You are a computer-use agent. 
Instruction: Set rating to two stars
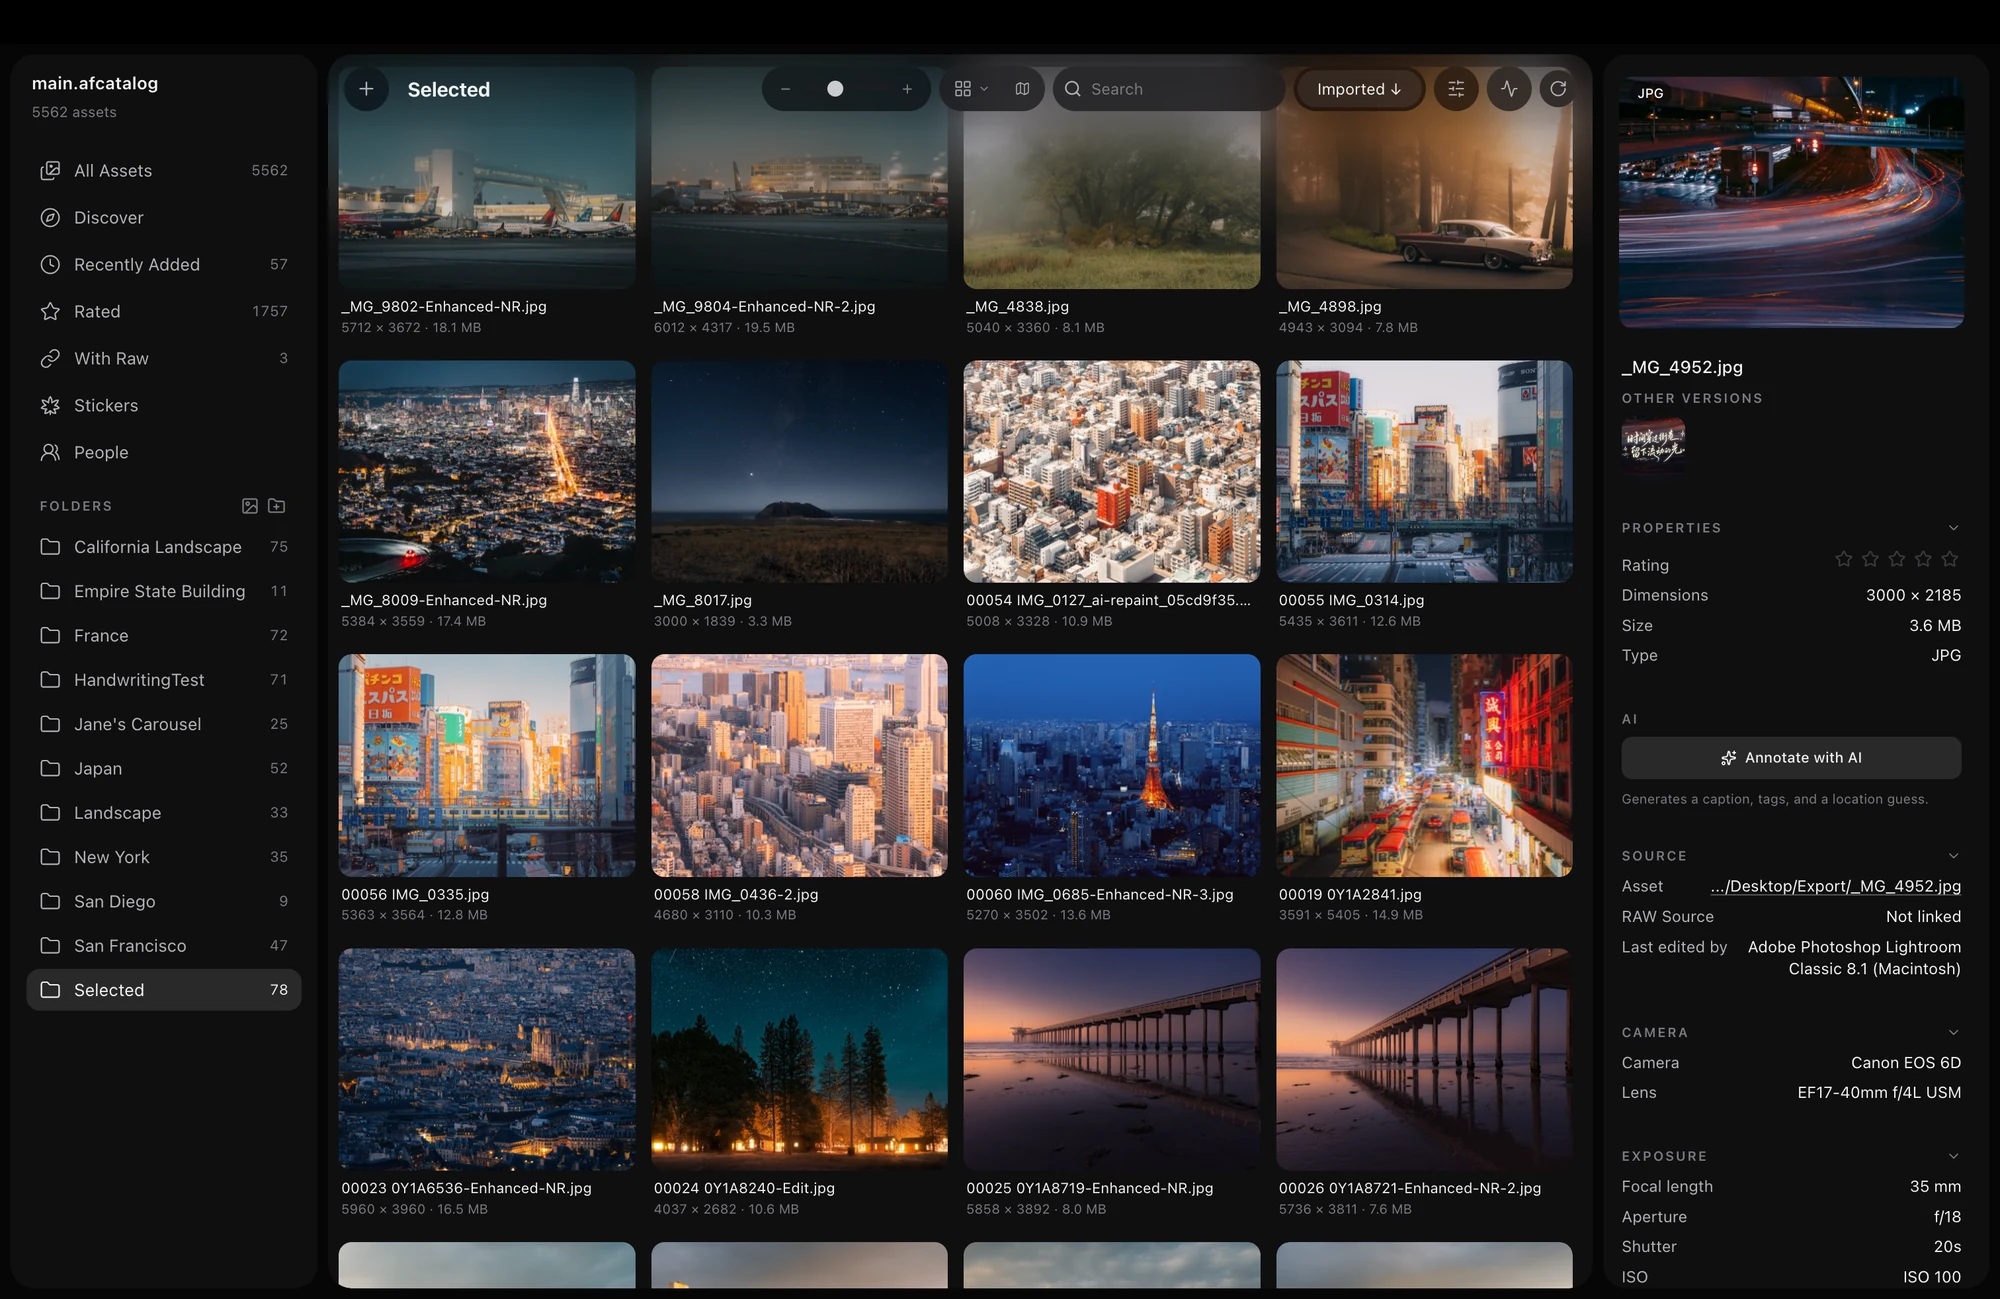coord(1870,559)
